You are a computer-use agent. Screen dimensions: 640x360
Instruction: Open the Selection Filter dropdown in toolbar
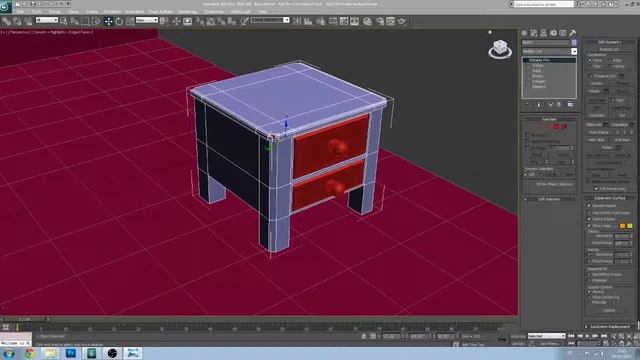47,20
